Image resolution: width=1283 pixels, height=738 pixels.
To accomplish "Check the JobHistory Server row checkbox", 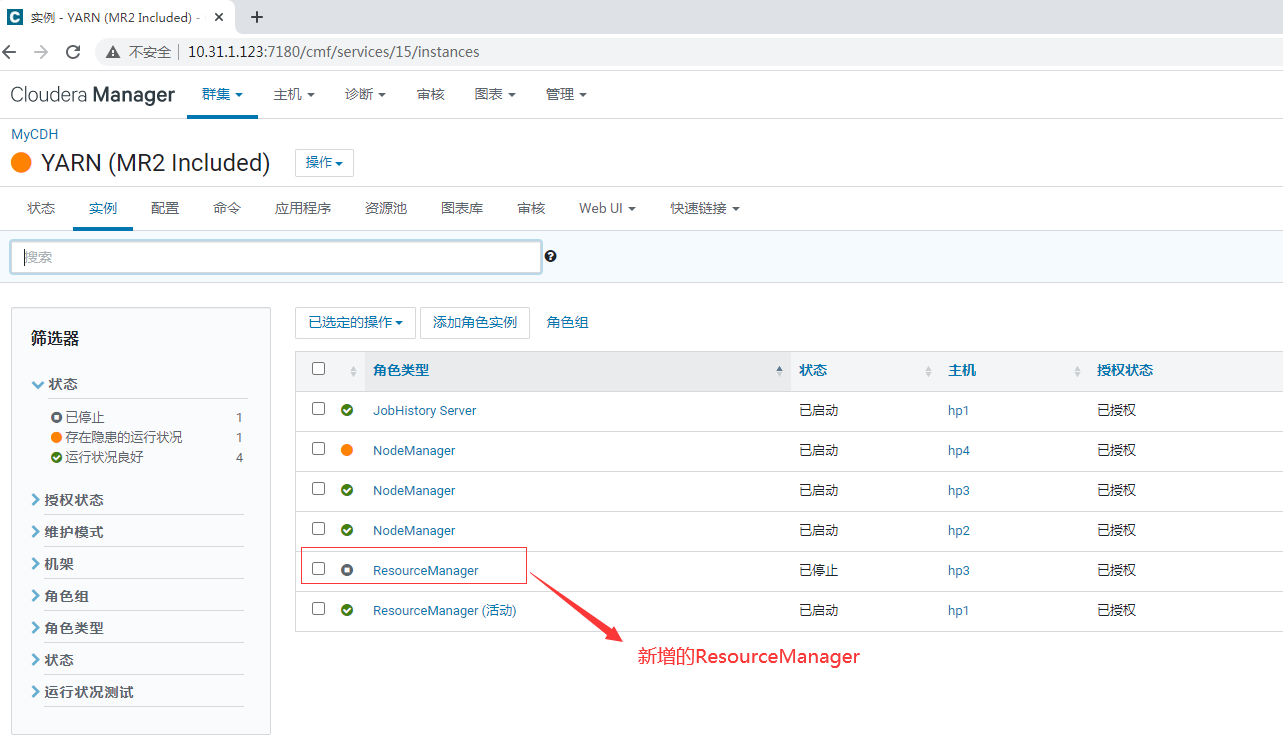I will click(318, 408).
